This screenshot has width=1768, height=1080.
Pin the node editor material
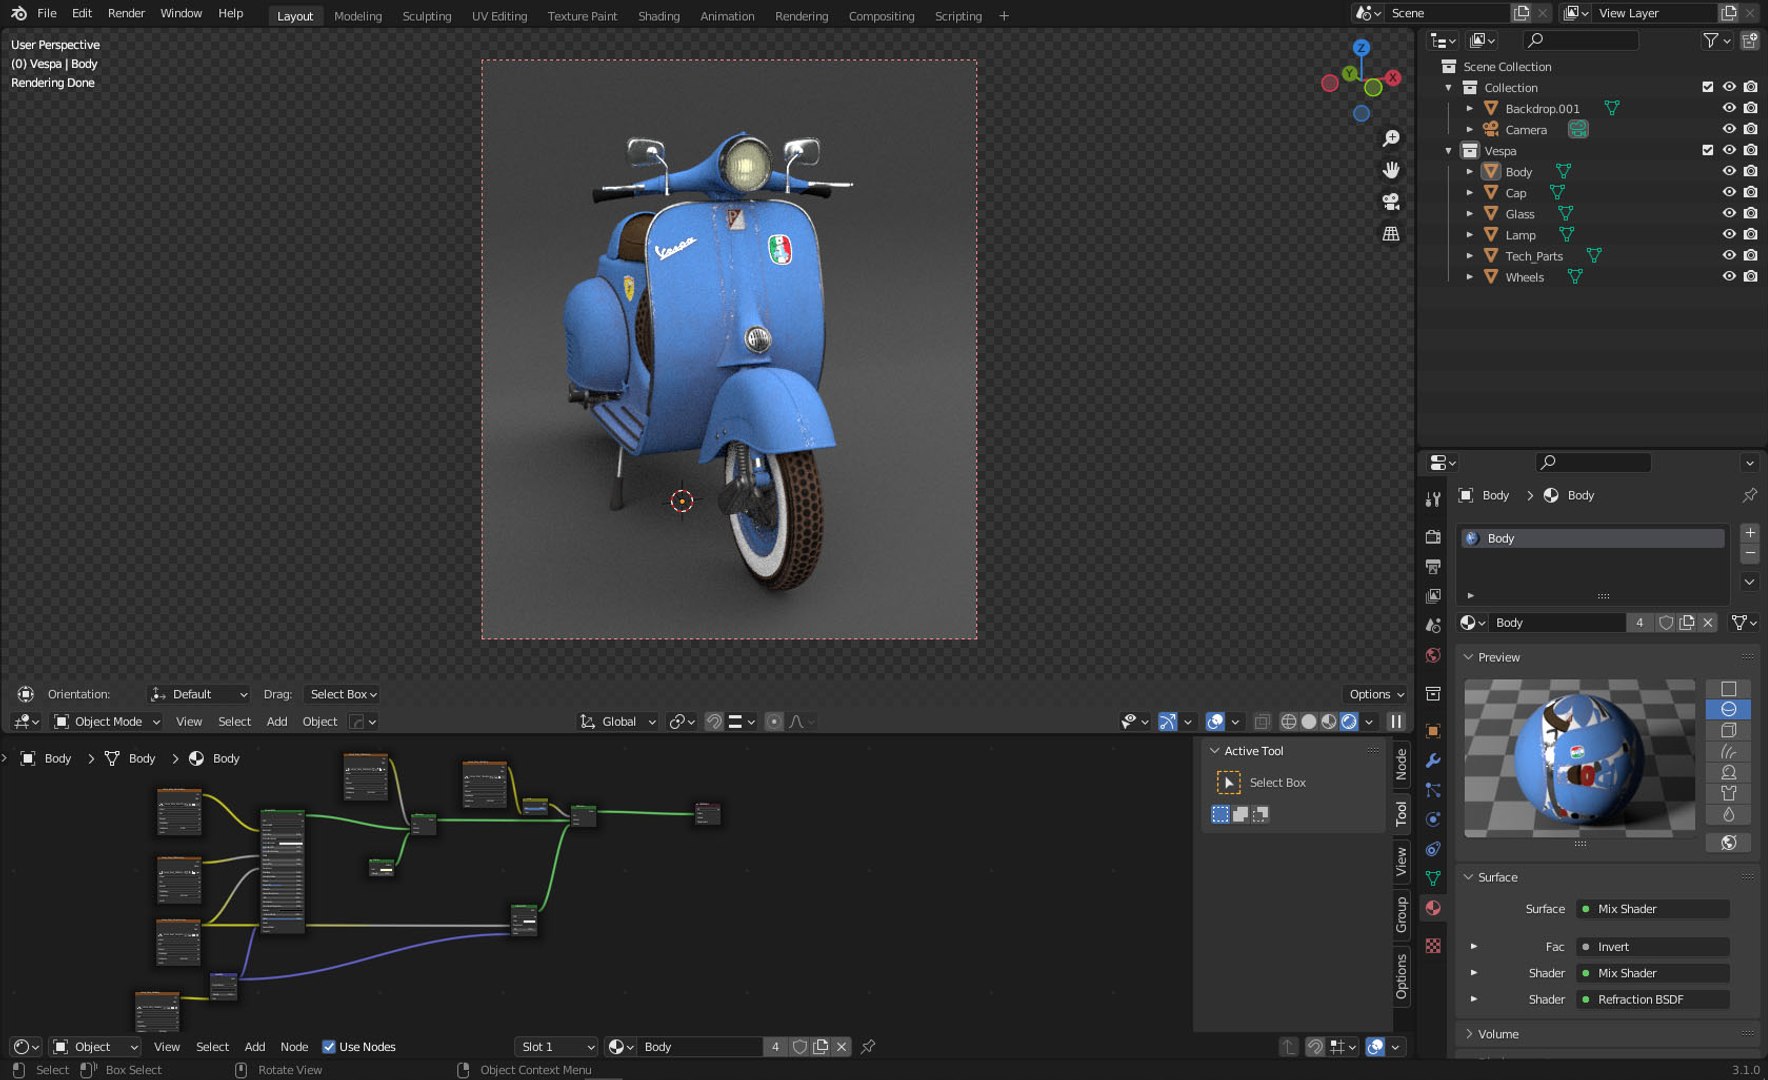868,1047
